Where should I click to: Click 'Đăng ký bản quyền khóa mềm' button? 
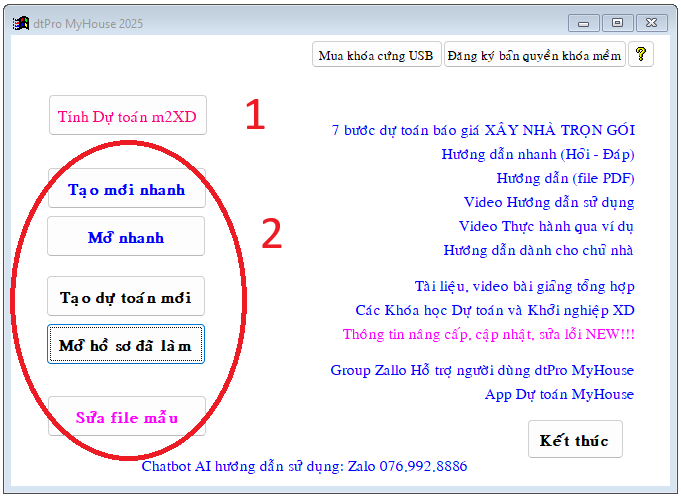534,55
